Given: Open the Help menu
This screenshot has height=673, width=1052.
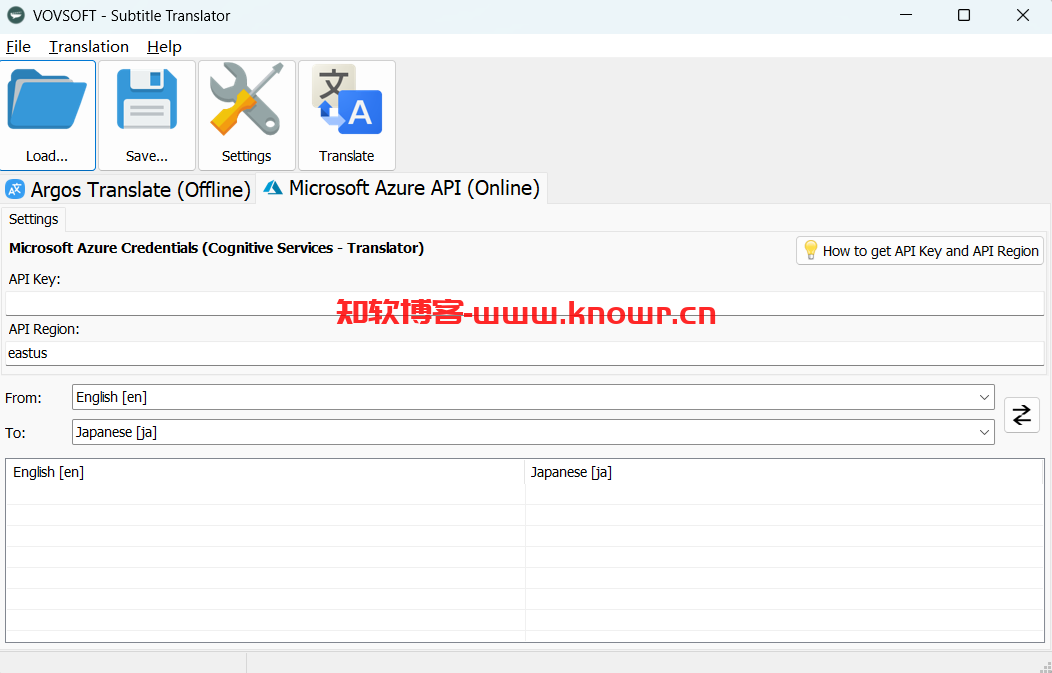Looking at the screenshot, I should (164, 46).
